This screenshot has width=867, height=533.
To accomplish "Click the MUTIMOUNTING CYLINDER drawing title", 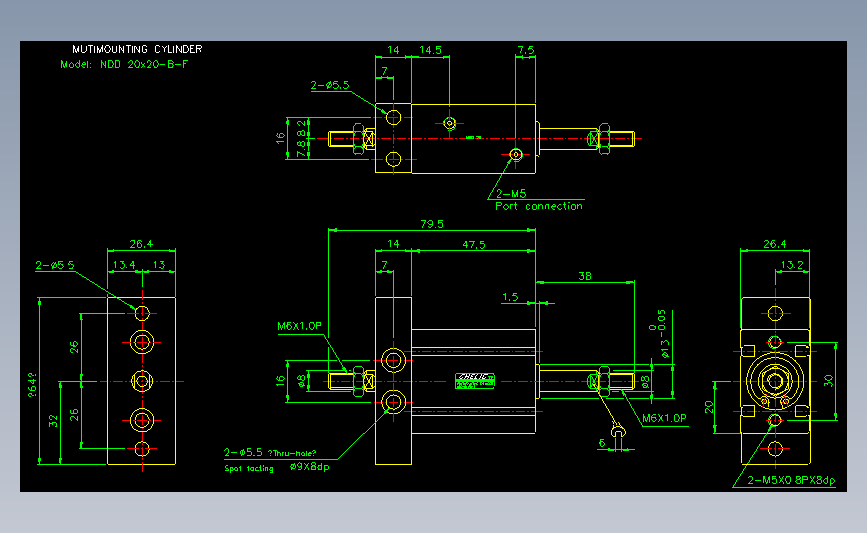I will [x=137, y=49].
